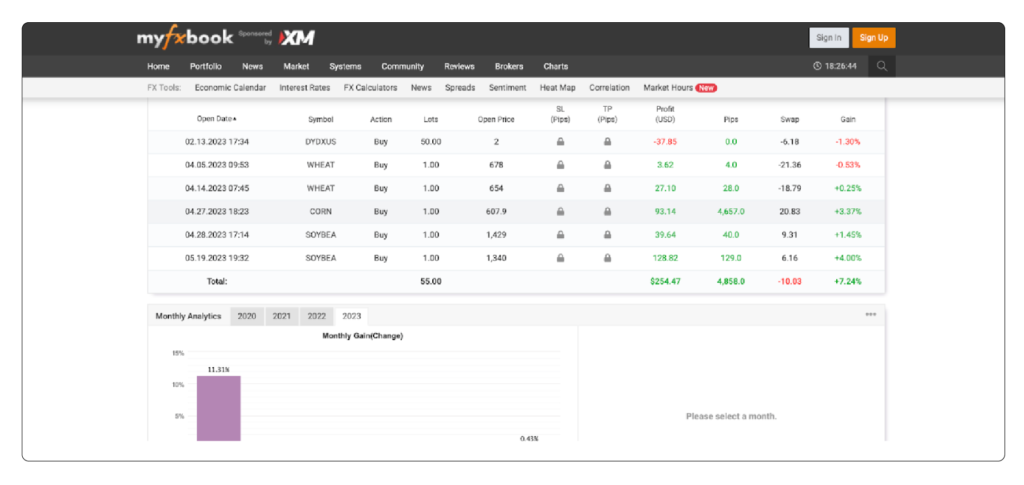
Task: Click the Sign In button
Action: click(828, 38)
